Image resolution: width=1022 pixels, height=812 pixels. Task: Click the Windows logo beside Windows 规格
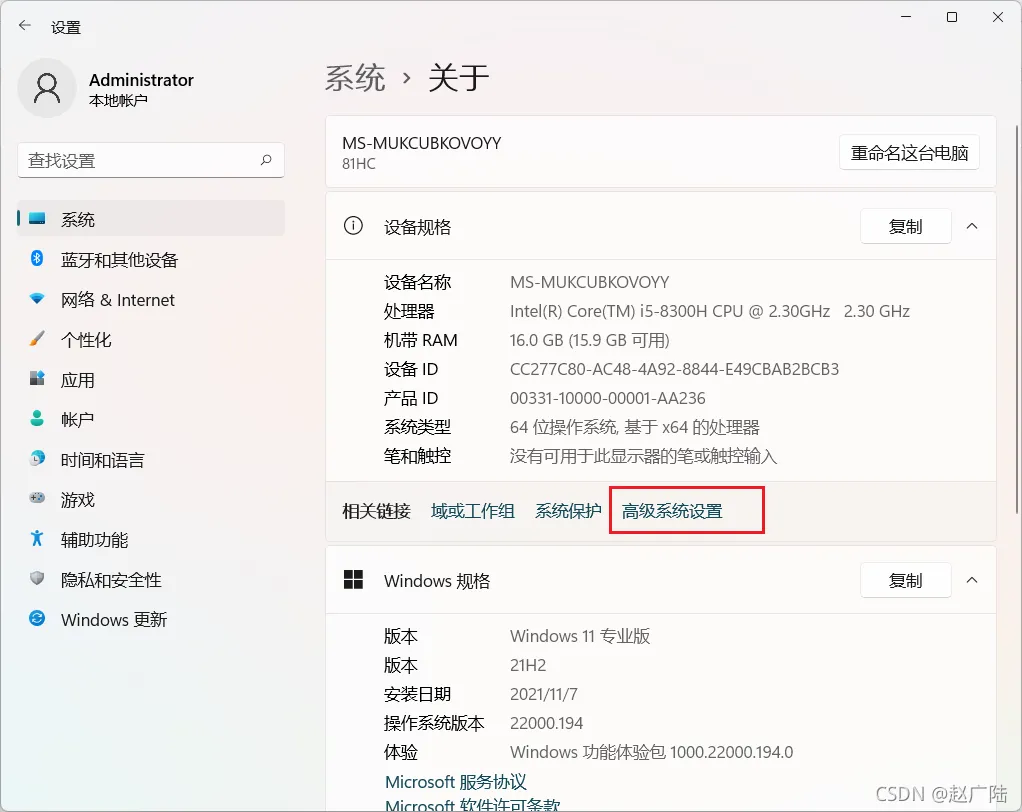[353, 580]
